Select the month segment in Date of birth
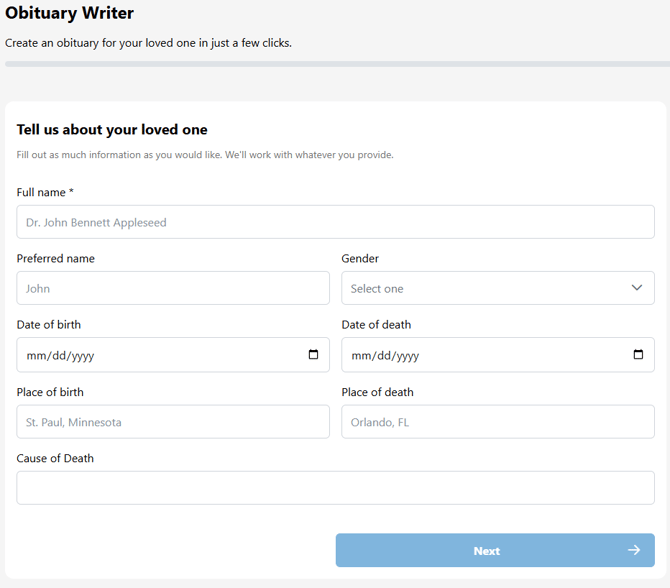The image size is (670, 588). pyautogui.click(x=36, y=356)
